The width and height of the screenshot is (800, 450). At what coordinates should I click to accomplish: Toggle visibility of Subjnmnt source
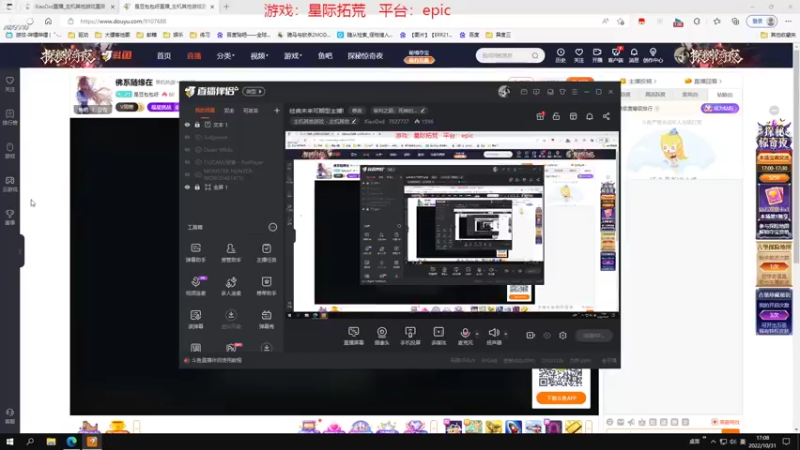point(187,137)
